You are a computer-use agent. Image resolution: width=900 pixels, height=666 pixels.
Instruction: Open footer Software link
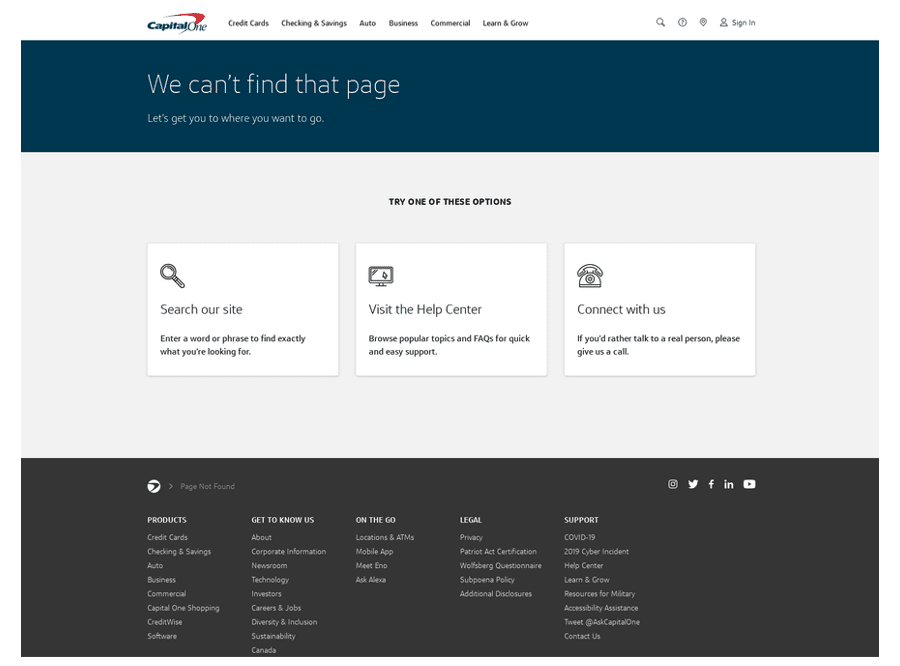[x=162, y=636]
